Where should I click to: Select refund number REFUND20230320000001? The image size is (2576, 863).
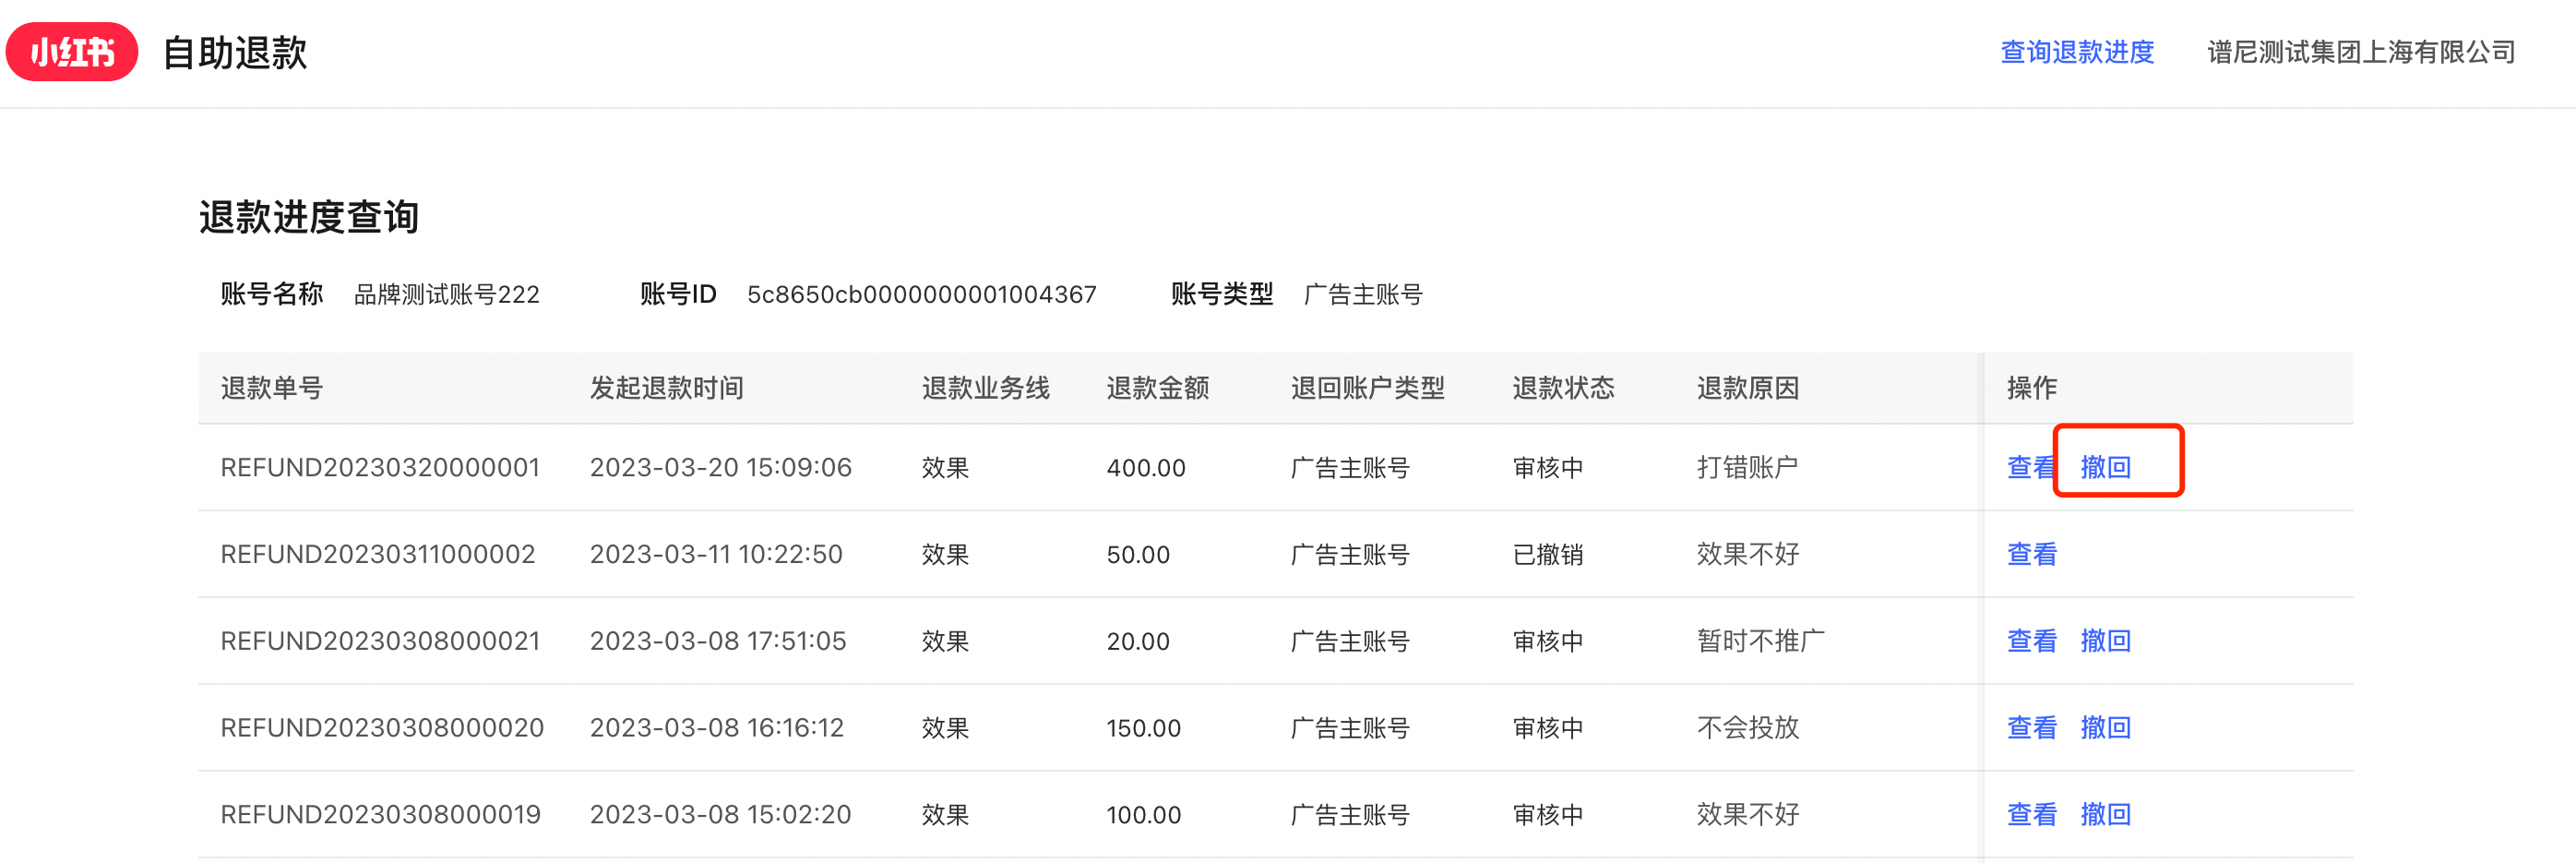pyautogui.click(x=380, y=467)
